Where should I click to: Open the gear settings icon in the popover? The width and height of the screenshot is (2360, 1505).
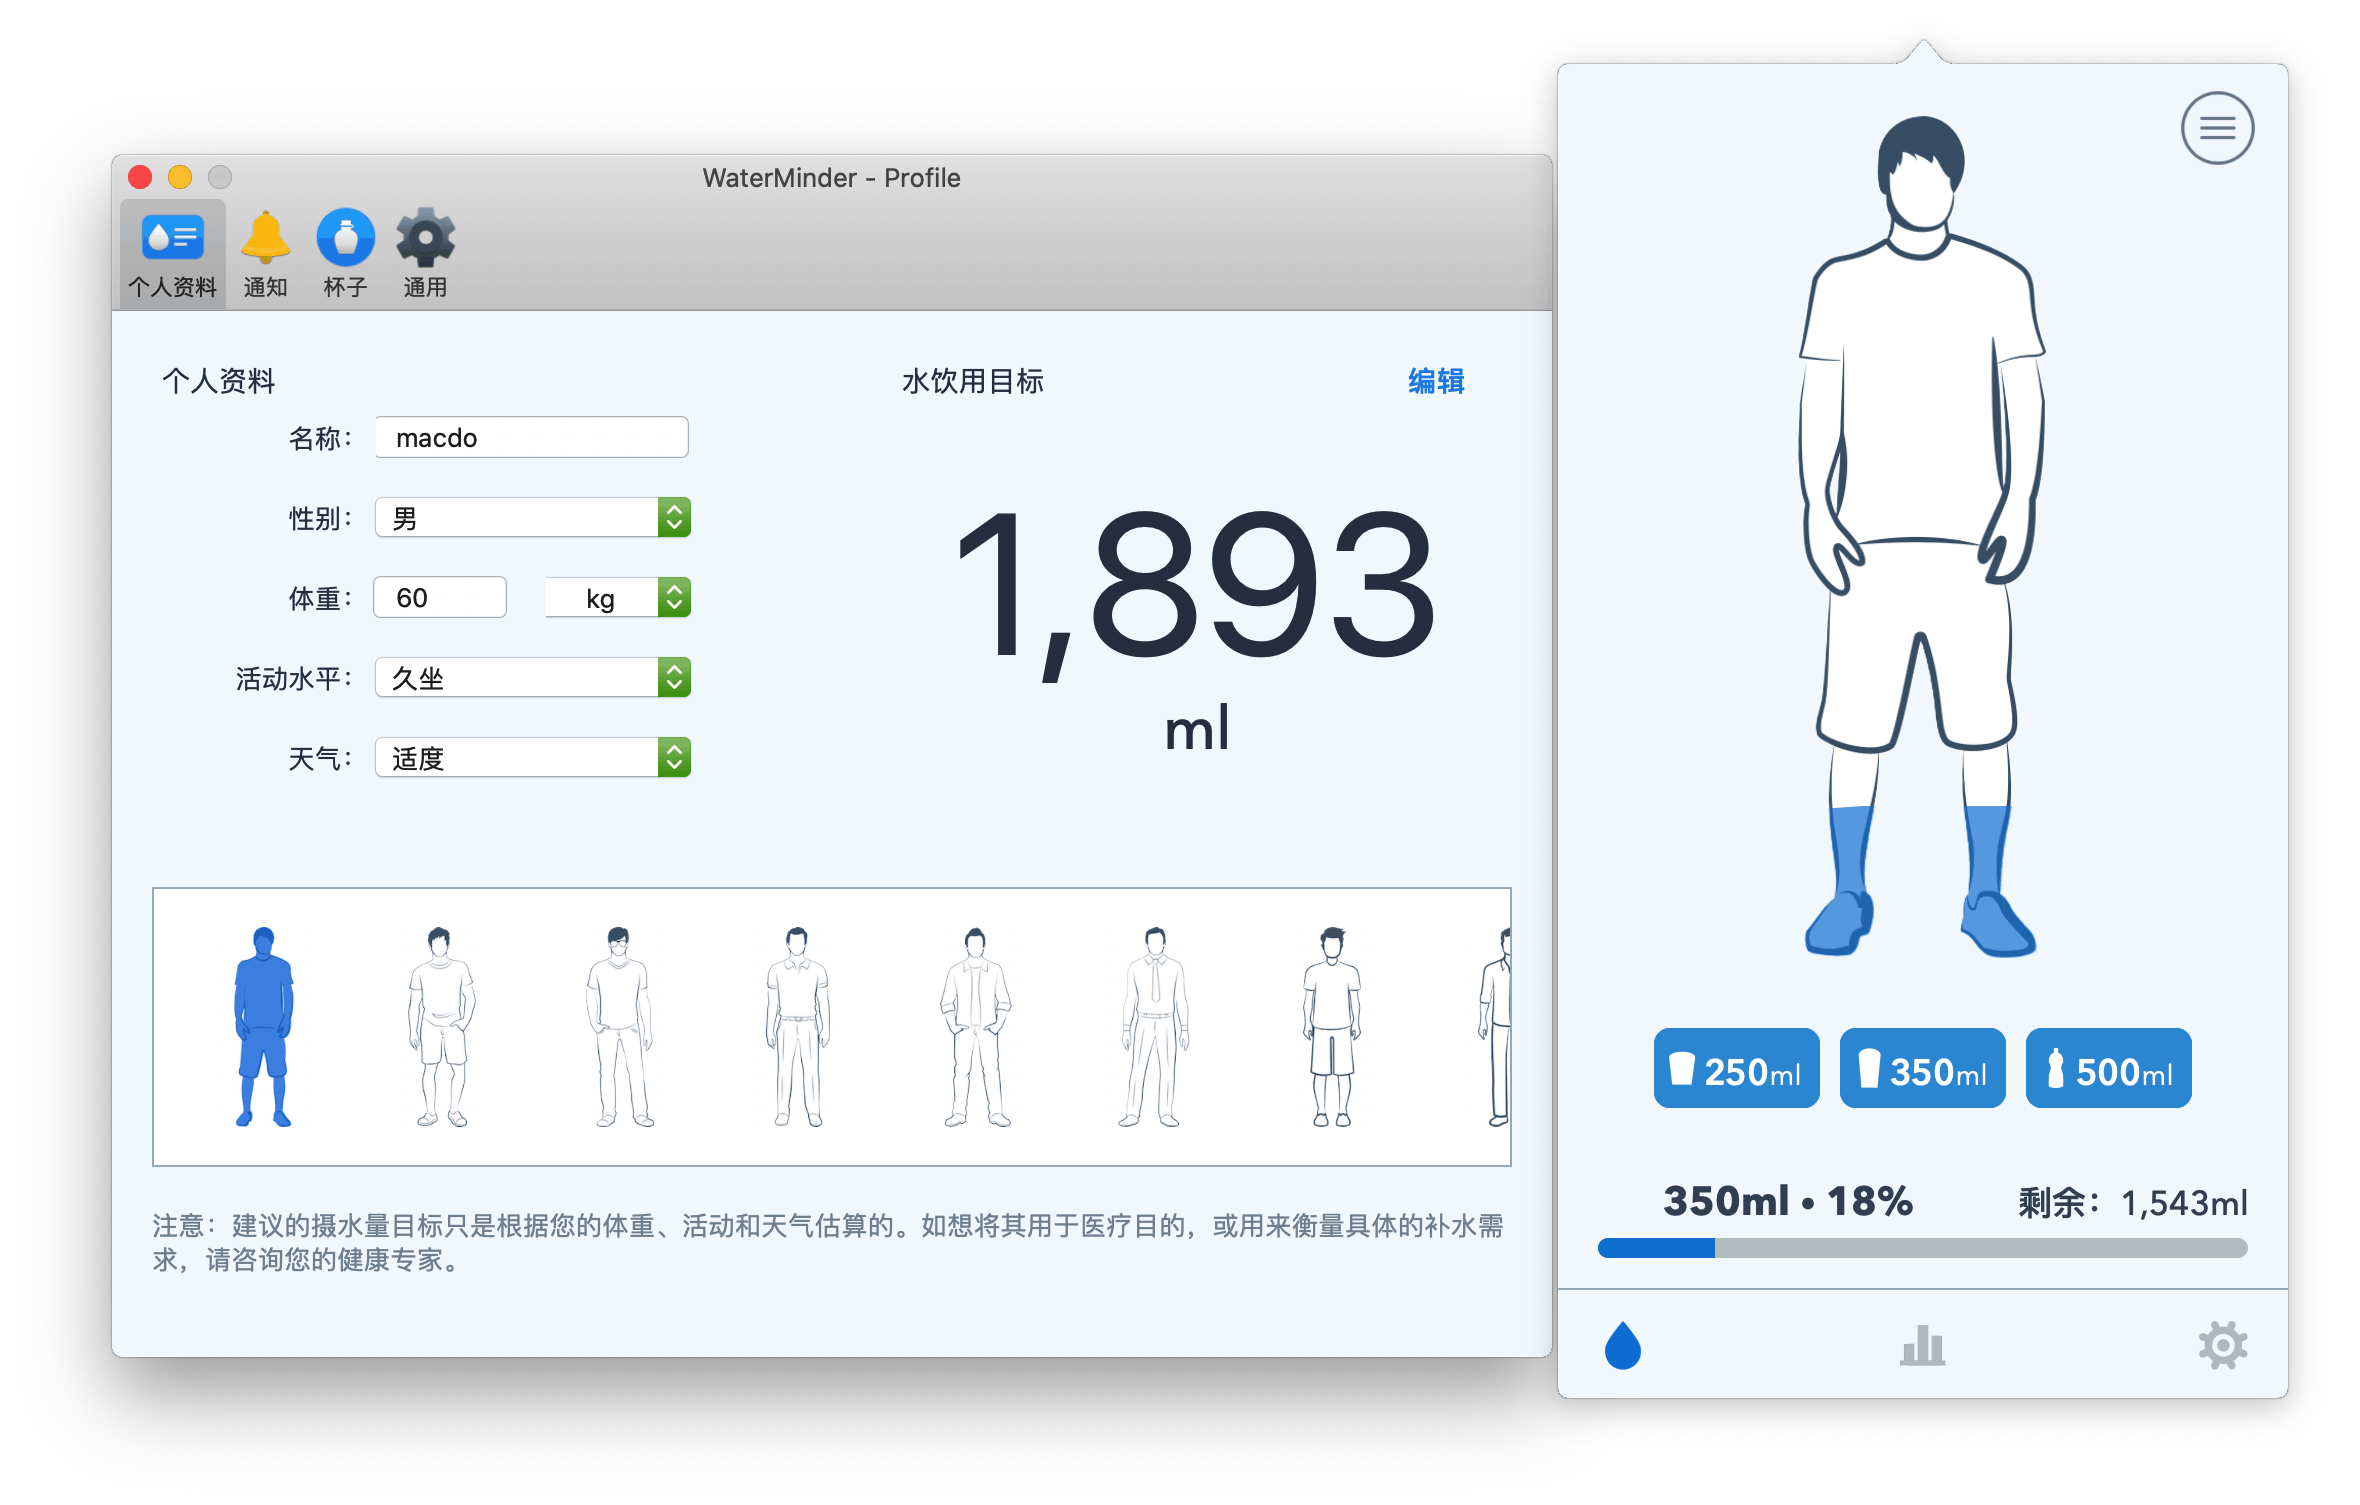(2221, 1345)
